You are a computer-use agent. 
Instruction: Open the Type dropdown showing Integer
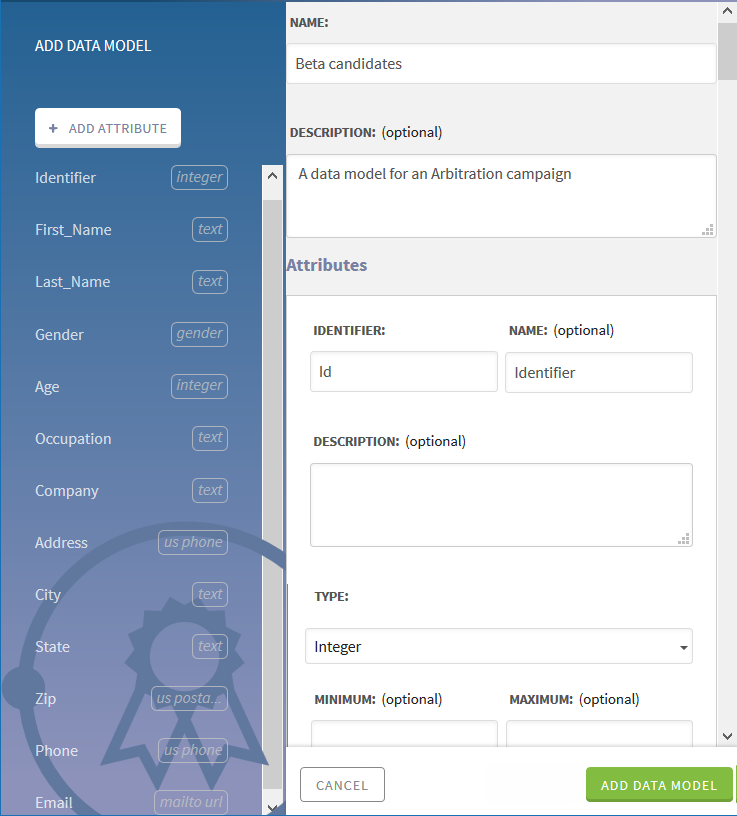(499, 647)
